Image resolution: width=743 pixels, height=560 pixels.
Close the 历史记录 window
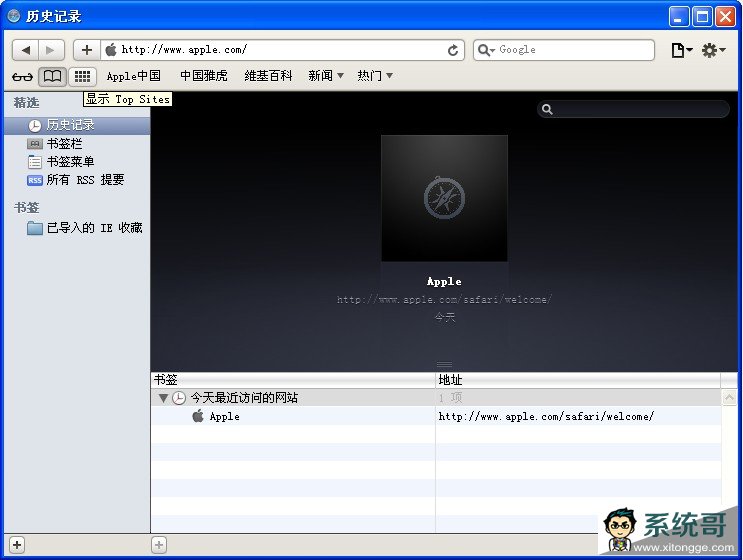point(725,17)
